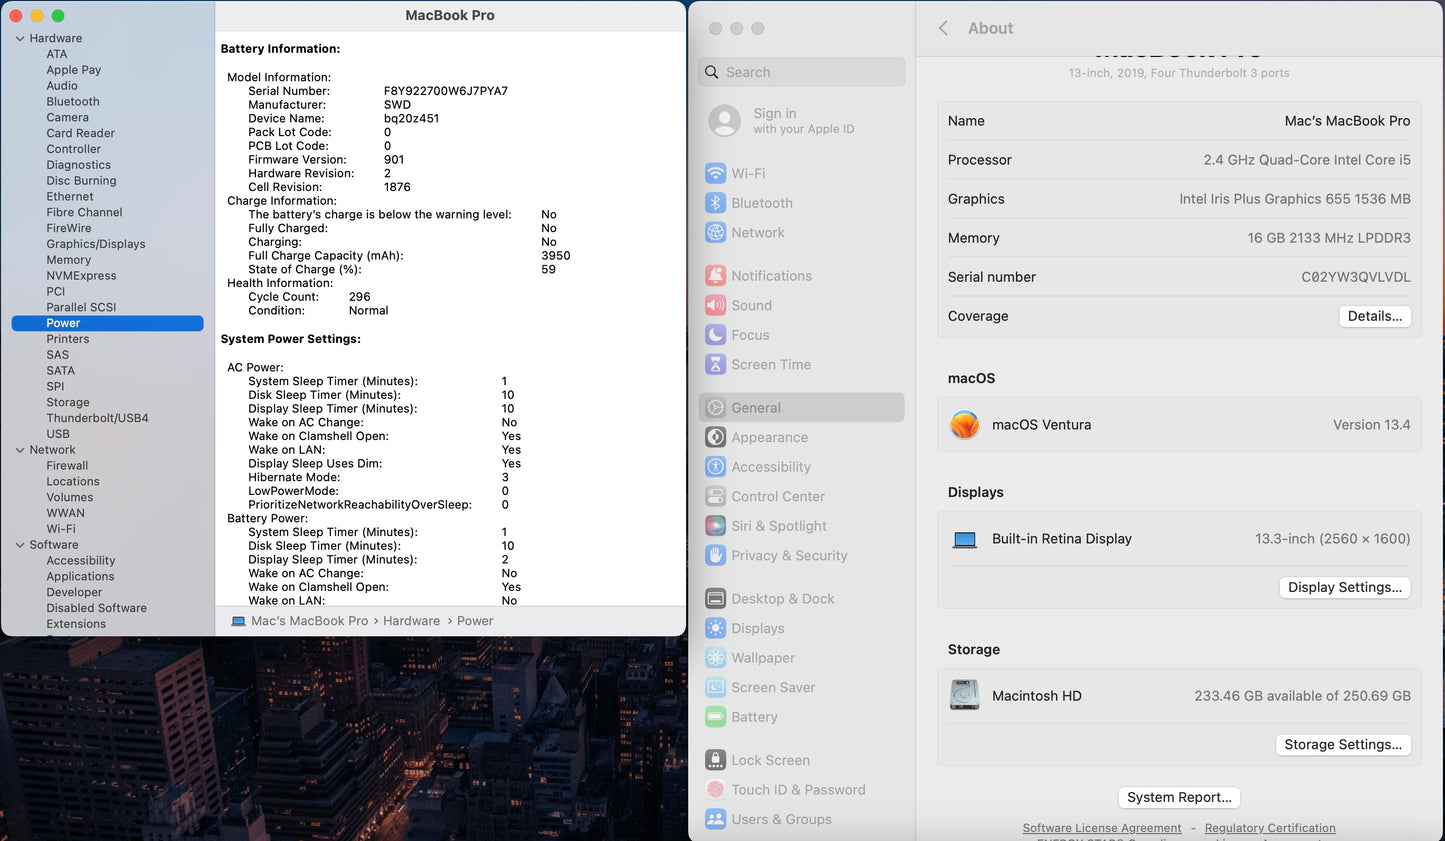Click the Notifications bell icon
The height and width of the screenshot is (841, 1445).
[x=715, y=276]
